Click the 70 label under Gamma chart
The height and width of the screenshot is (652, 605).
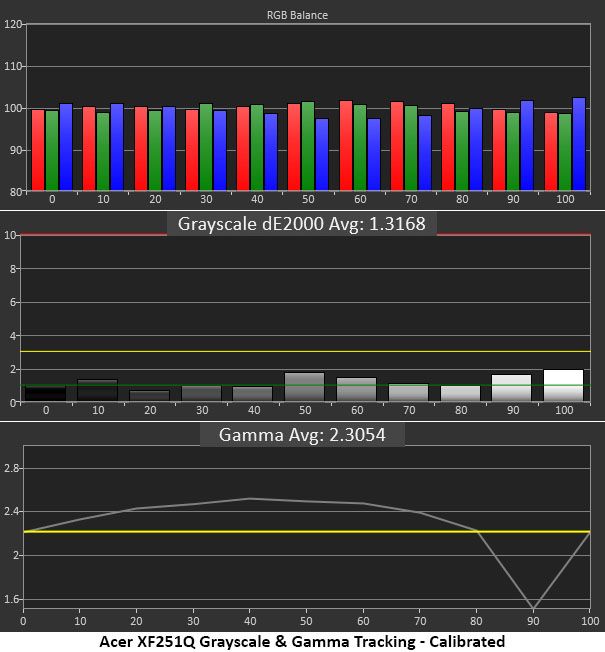(x=420, y=621)
